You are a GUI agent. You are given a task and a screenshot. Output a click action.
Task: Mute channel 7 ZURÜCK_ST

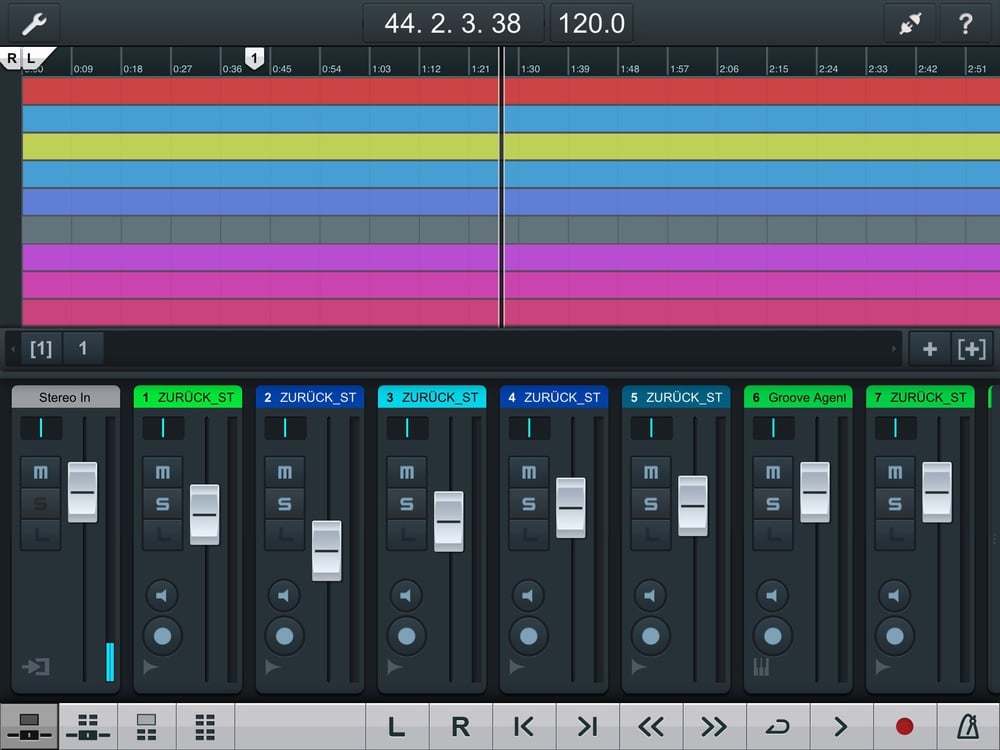pos(895,473)
